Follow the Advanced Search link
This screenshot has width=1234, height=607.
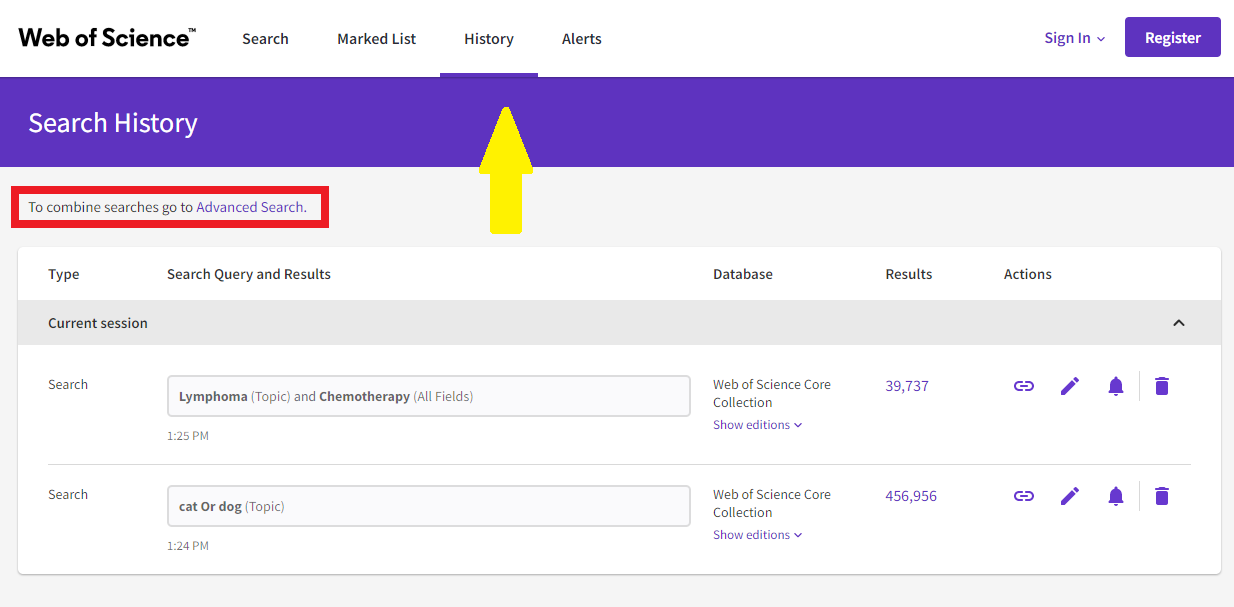[250, 207]
